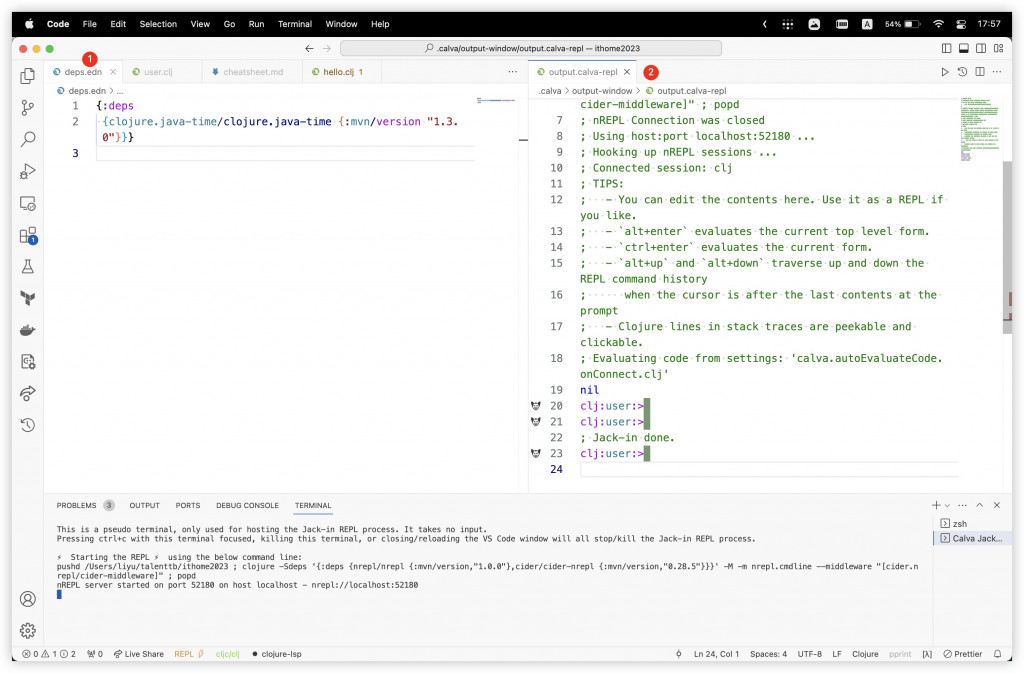Open the Explorer view in activity bar

point(27,76)
